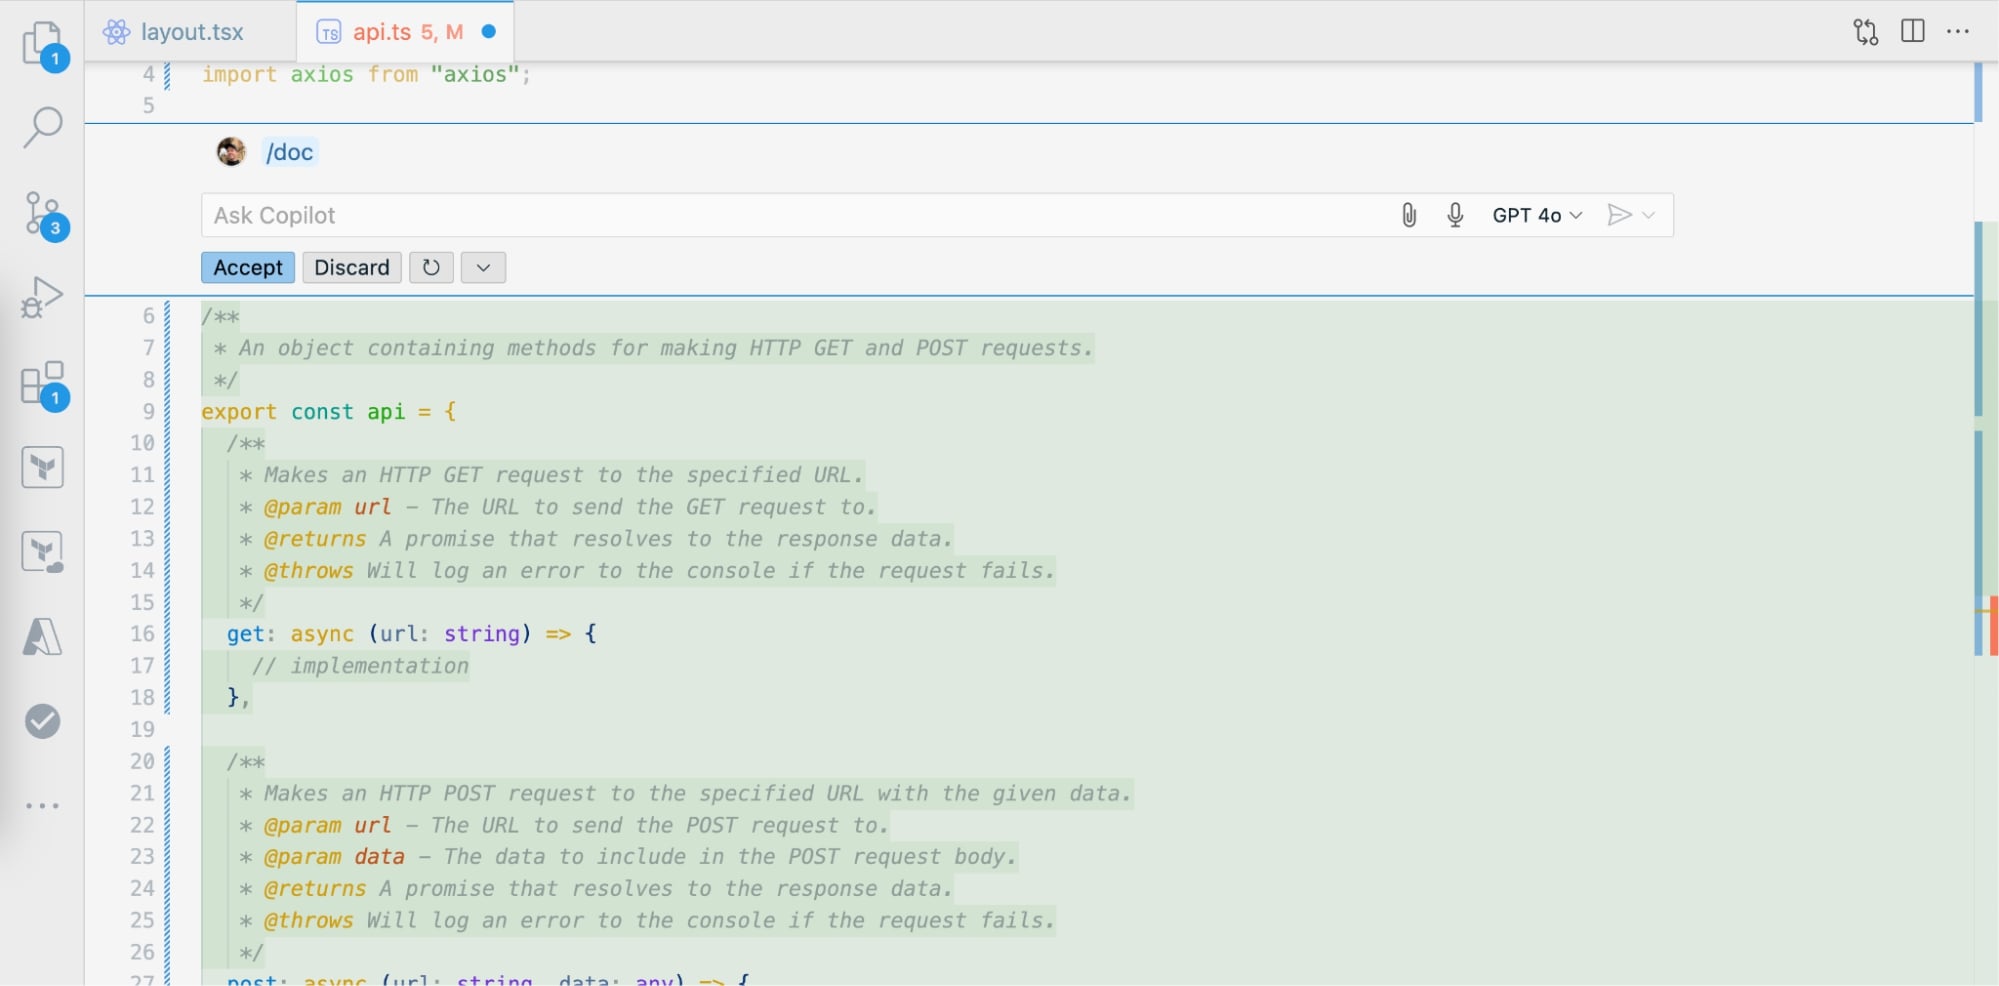Click the editor vertical scrollbar overview ruler

(x=1985, y=500)
